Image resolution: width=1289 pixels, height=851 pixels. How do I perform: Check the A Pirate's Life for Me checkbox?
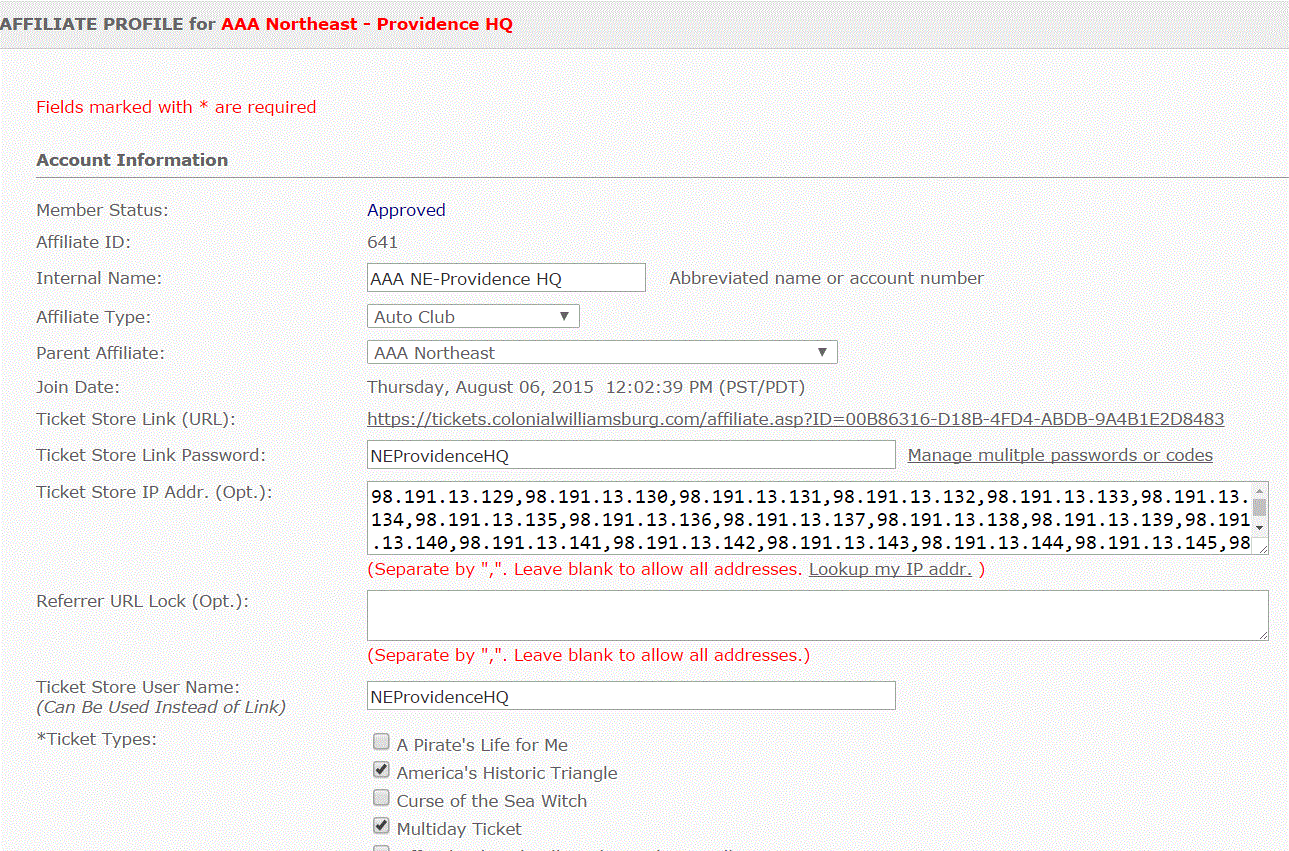[x=381, y=742]
